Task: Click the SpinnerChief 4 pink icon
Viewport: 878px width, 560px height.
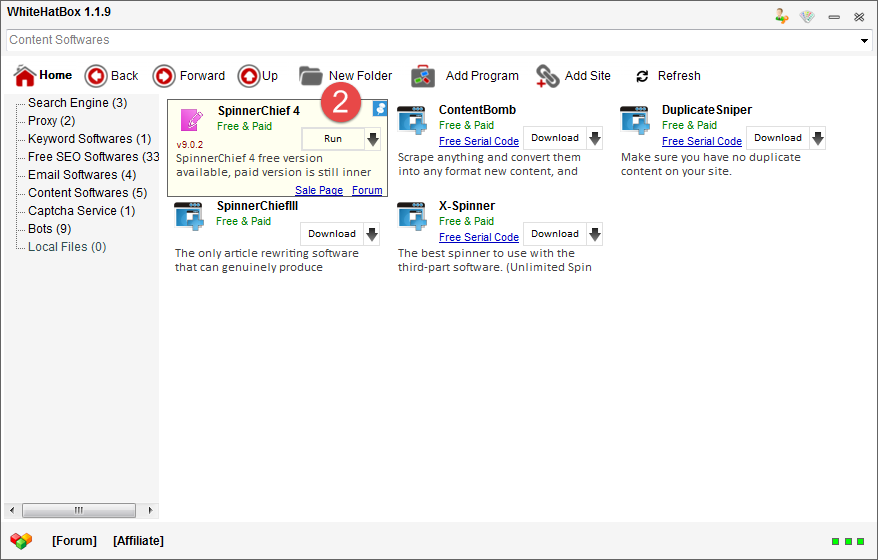Action: [x=192, y=120]
